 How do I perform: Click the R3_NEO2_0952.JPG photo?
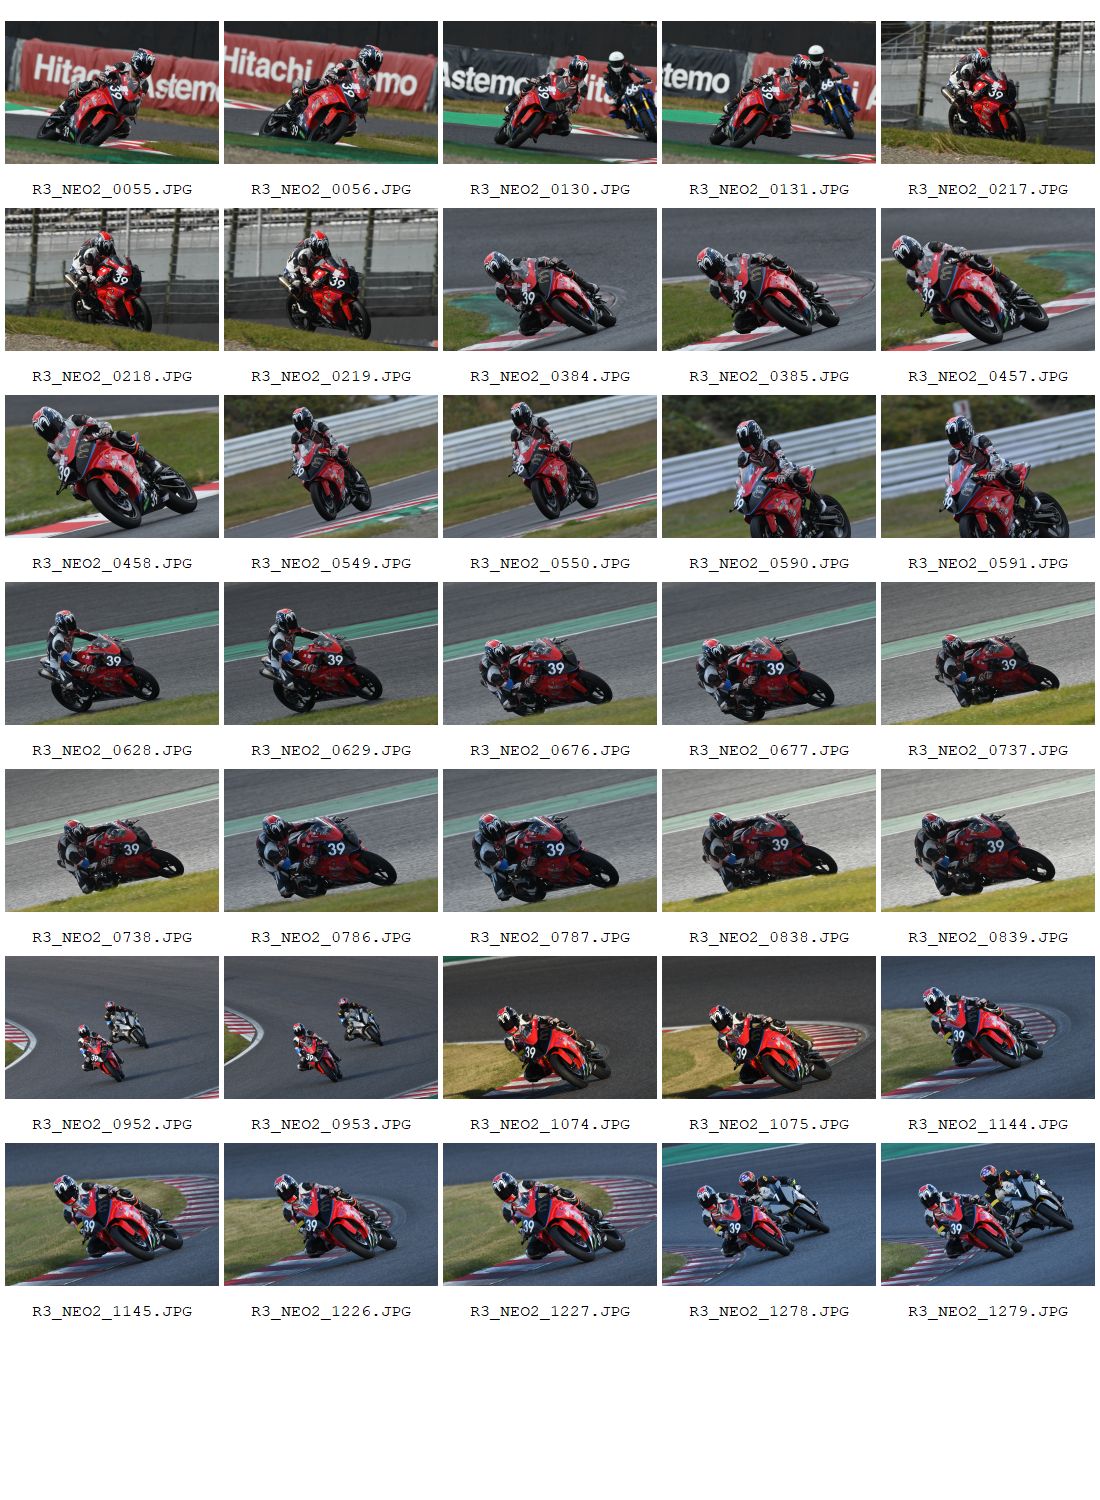coord(112,1027)
